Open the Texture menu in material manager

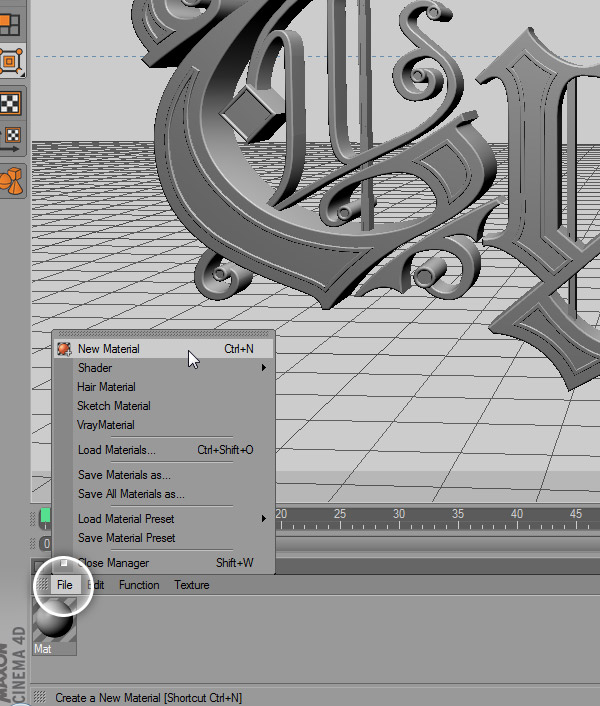pyautogui.click(x=192, y=585)
